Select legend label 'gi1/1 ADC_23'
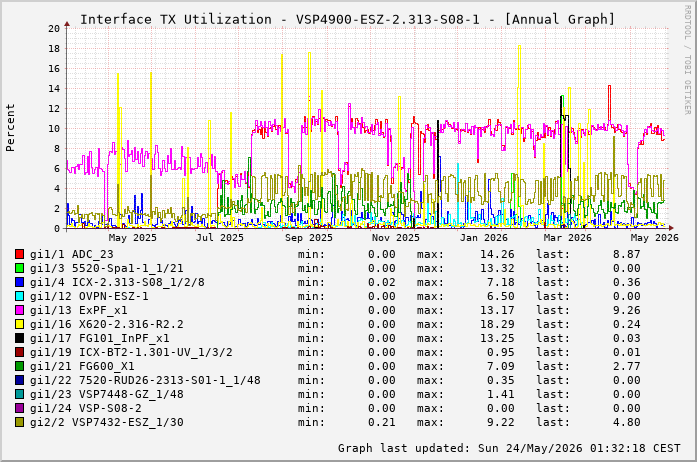The image size is (697, 462). 72,254
